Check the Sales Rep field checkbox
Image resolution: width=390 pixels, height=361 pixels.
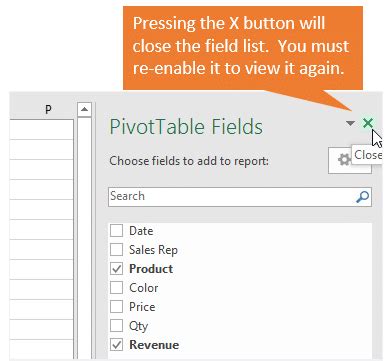116,249
